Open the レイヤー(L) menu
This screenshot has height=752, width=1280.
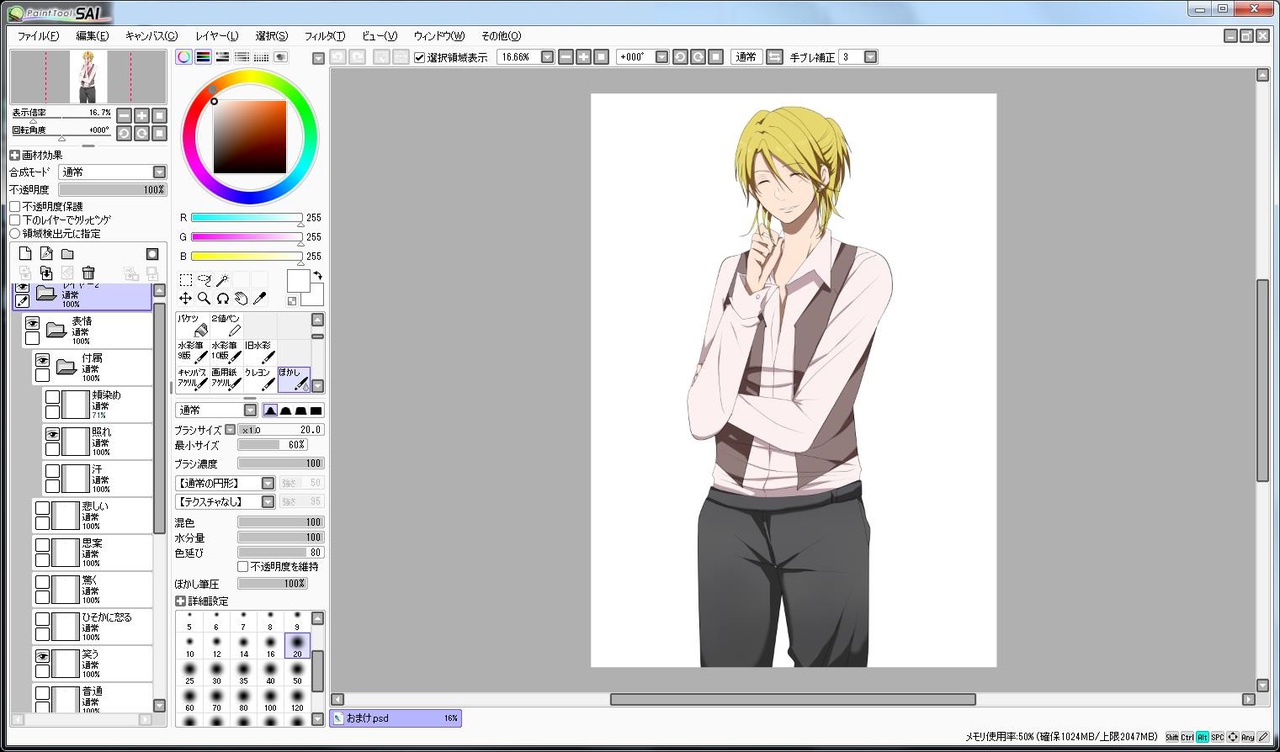(217, 36)
